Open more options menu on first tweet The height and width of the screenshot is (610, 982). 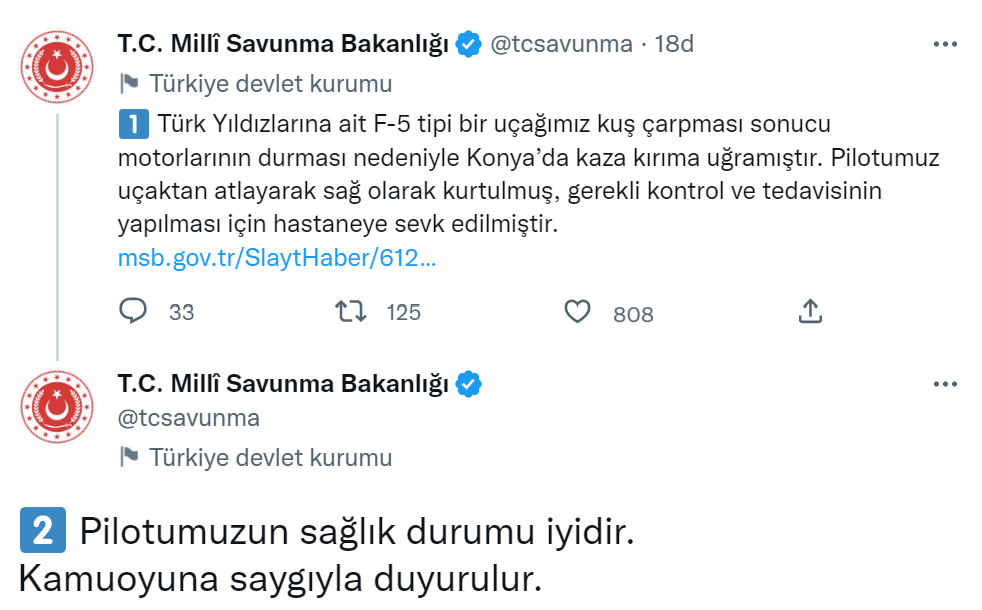[x=945, y=44]
